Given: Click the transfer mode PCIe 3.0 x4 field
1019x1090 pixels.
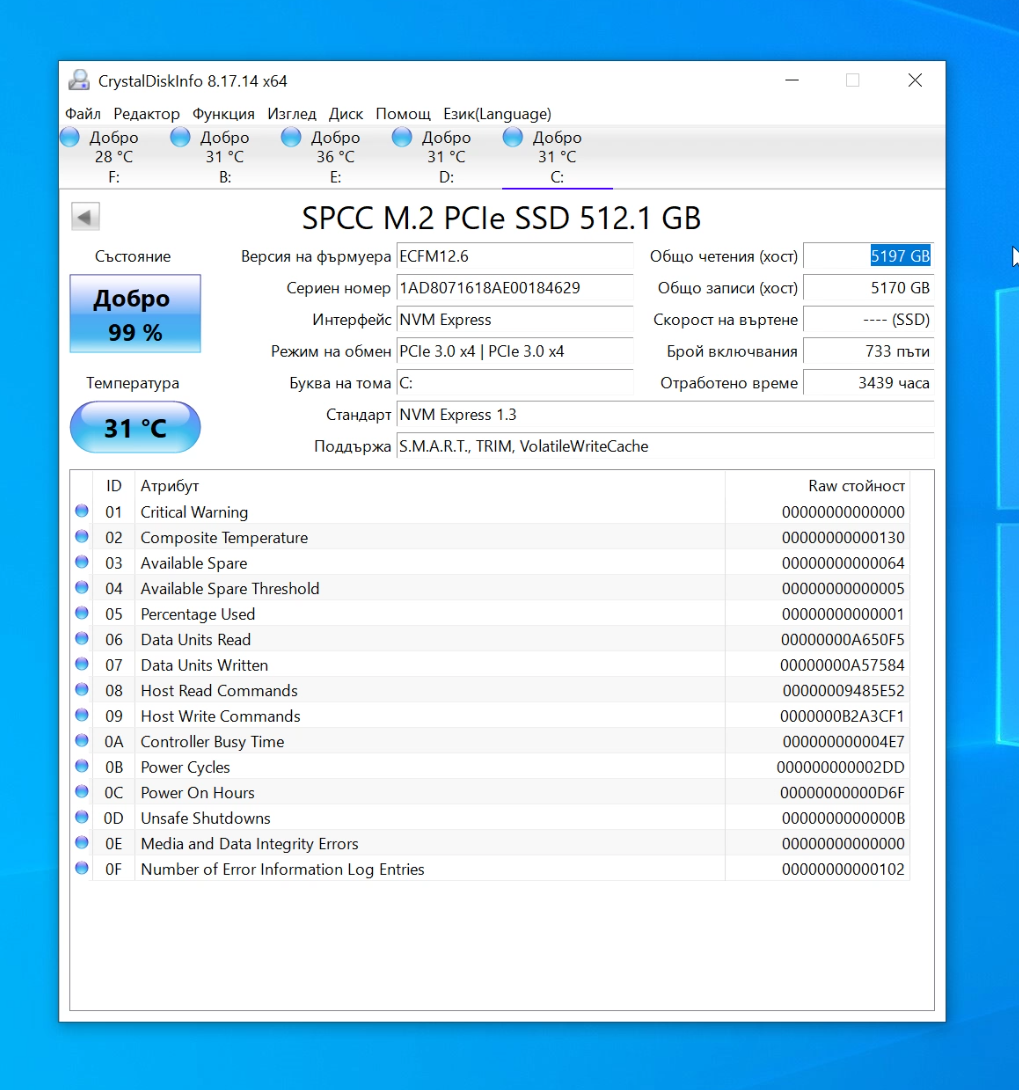Looking at the screenshot, I should pos(514,351).
